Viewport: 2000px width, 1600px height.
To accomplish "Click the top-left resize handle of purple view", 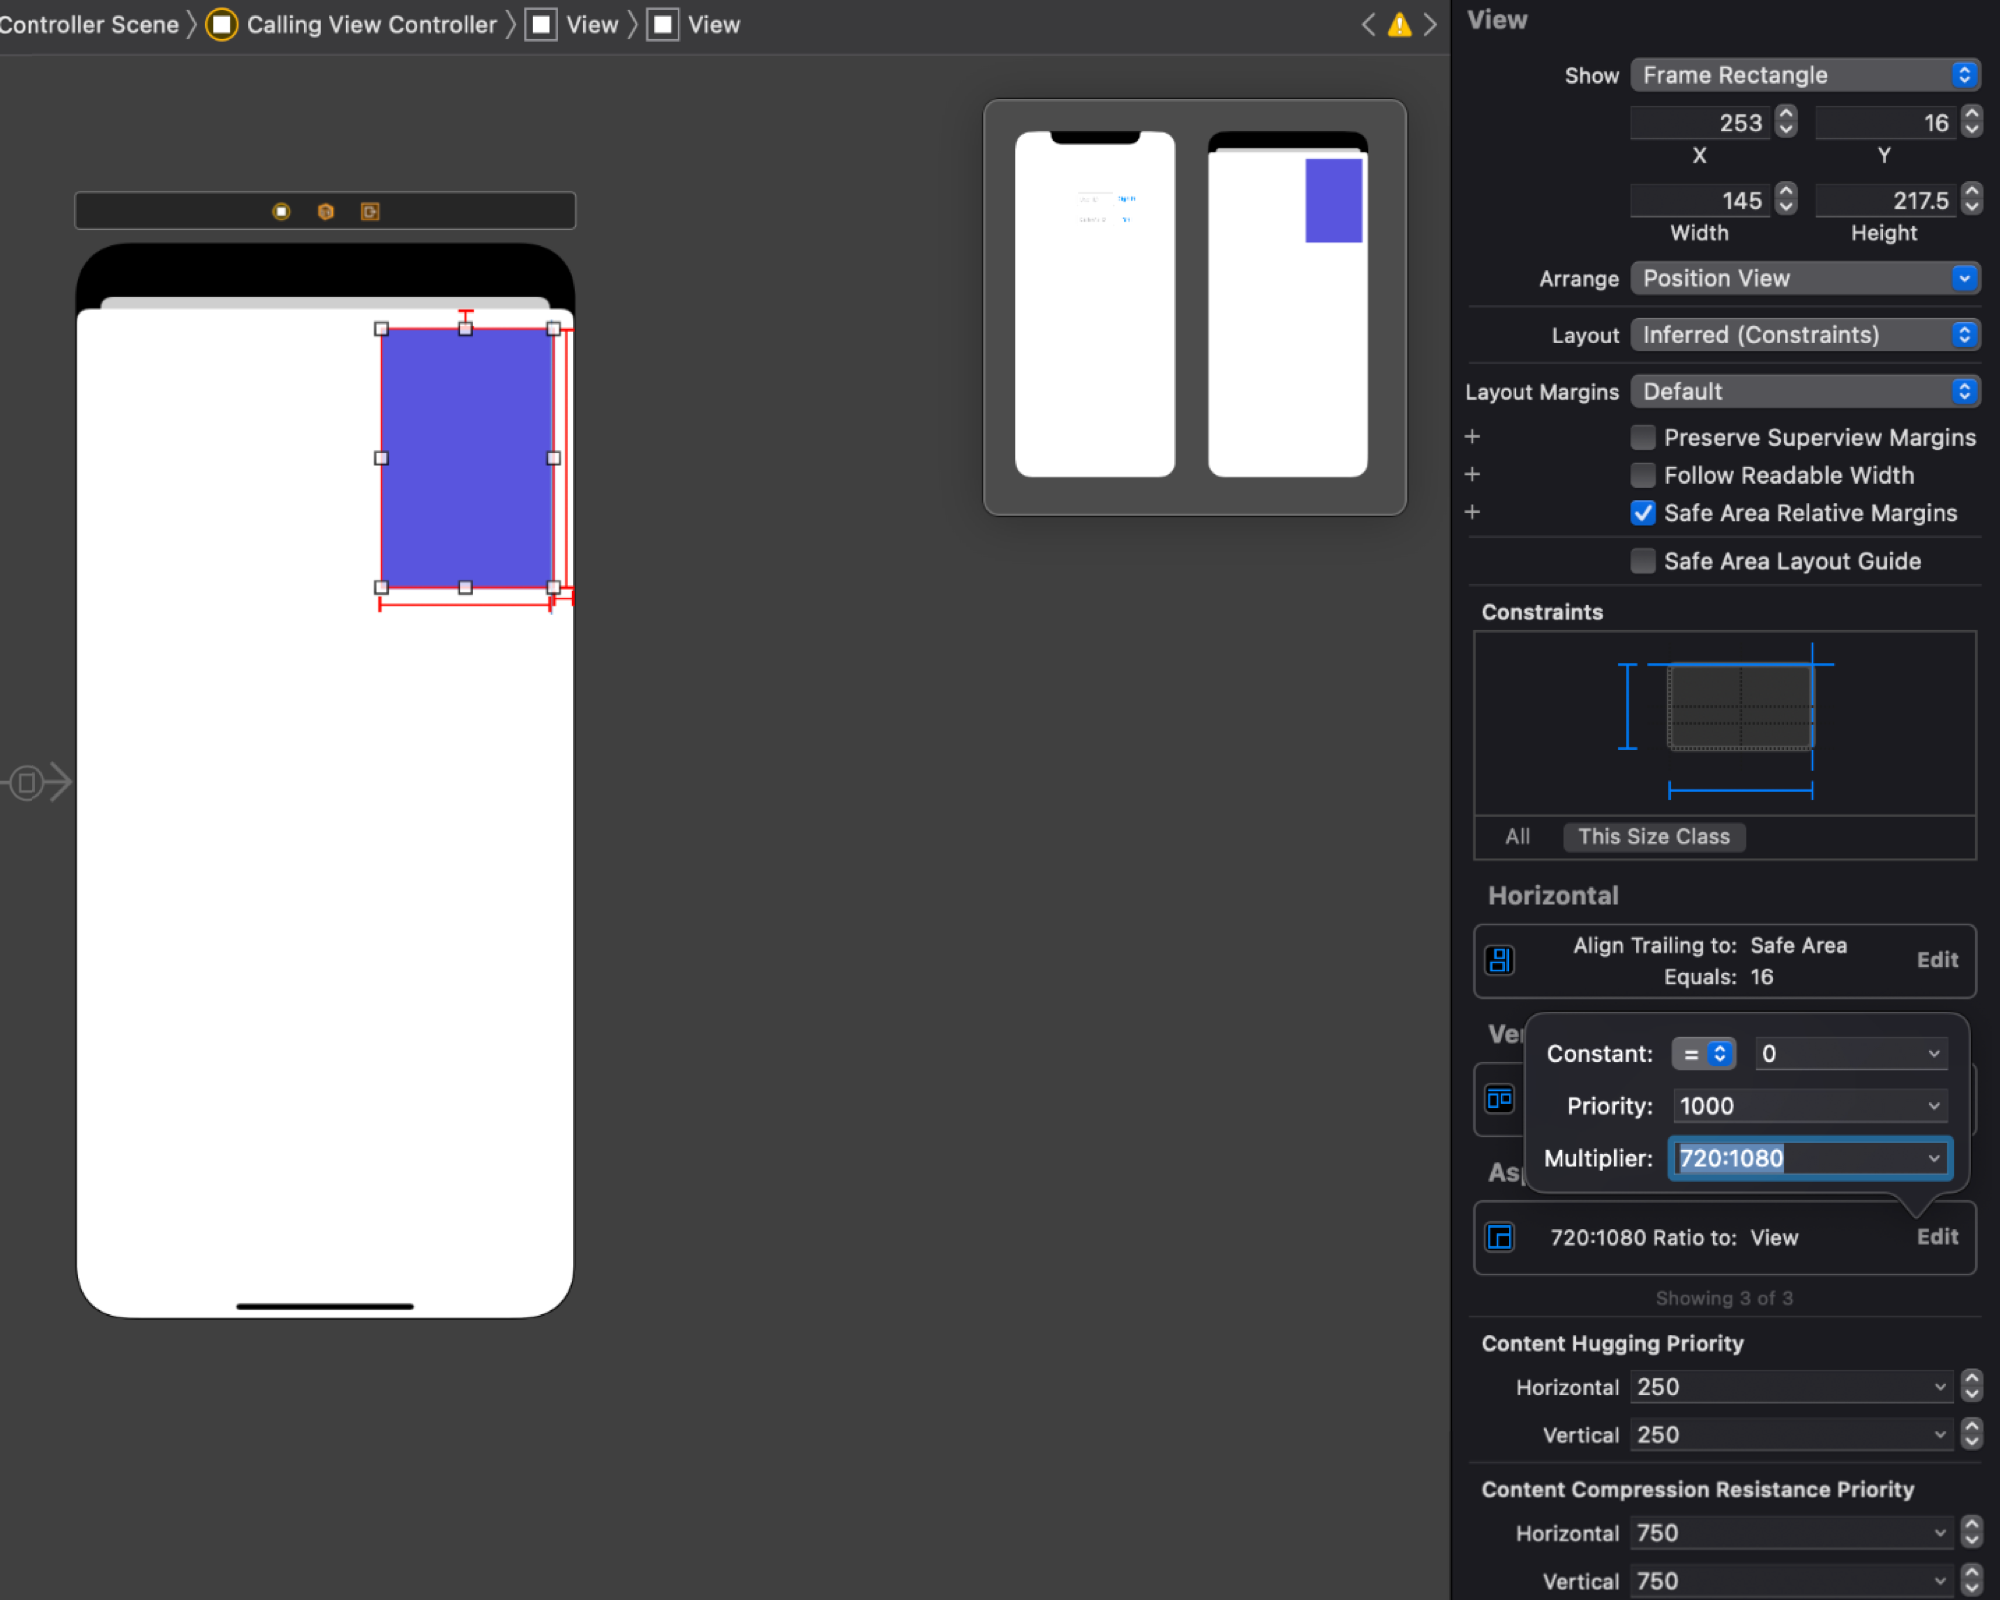I will pyautogui.click(x=381, y=329).
